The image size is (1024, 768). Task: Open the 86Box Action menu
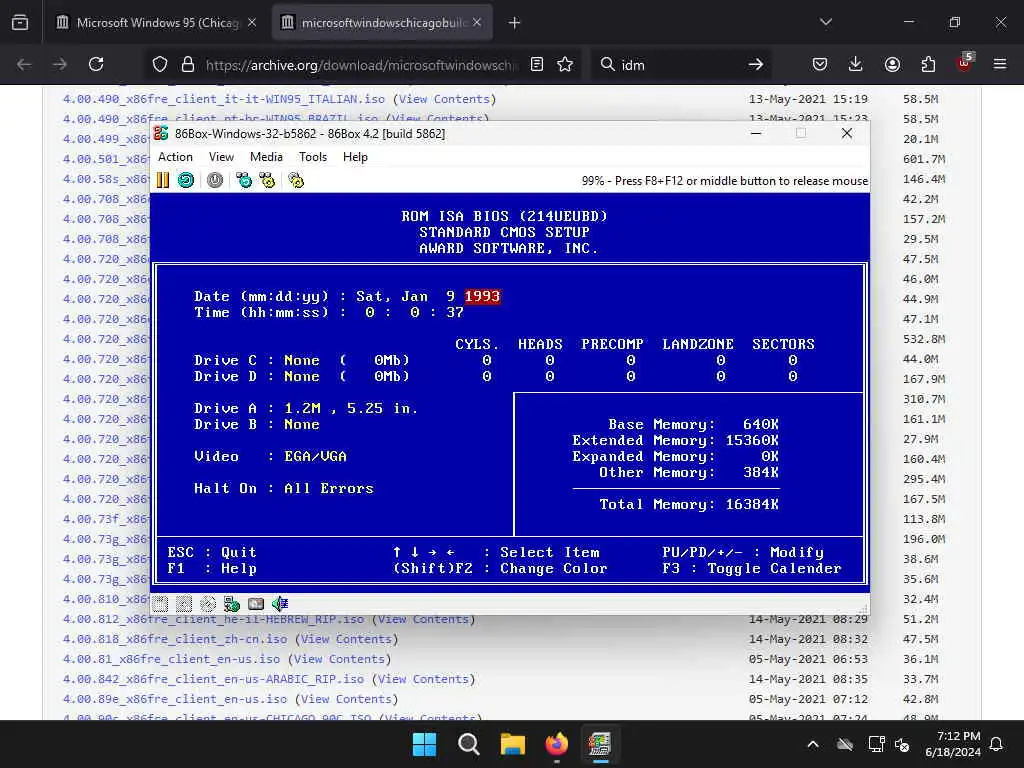(x=175, y=157)
